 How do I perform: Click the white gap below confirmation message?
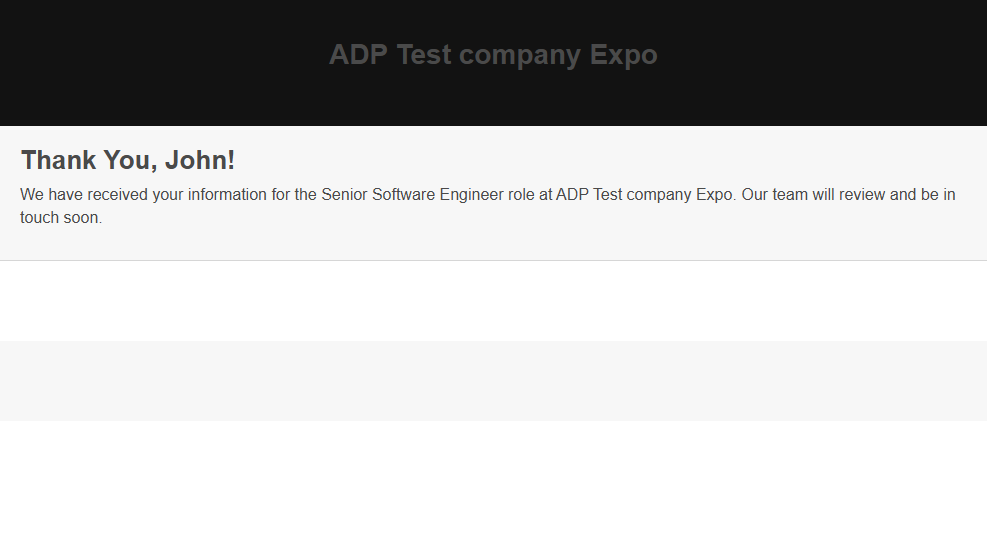493,301
